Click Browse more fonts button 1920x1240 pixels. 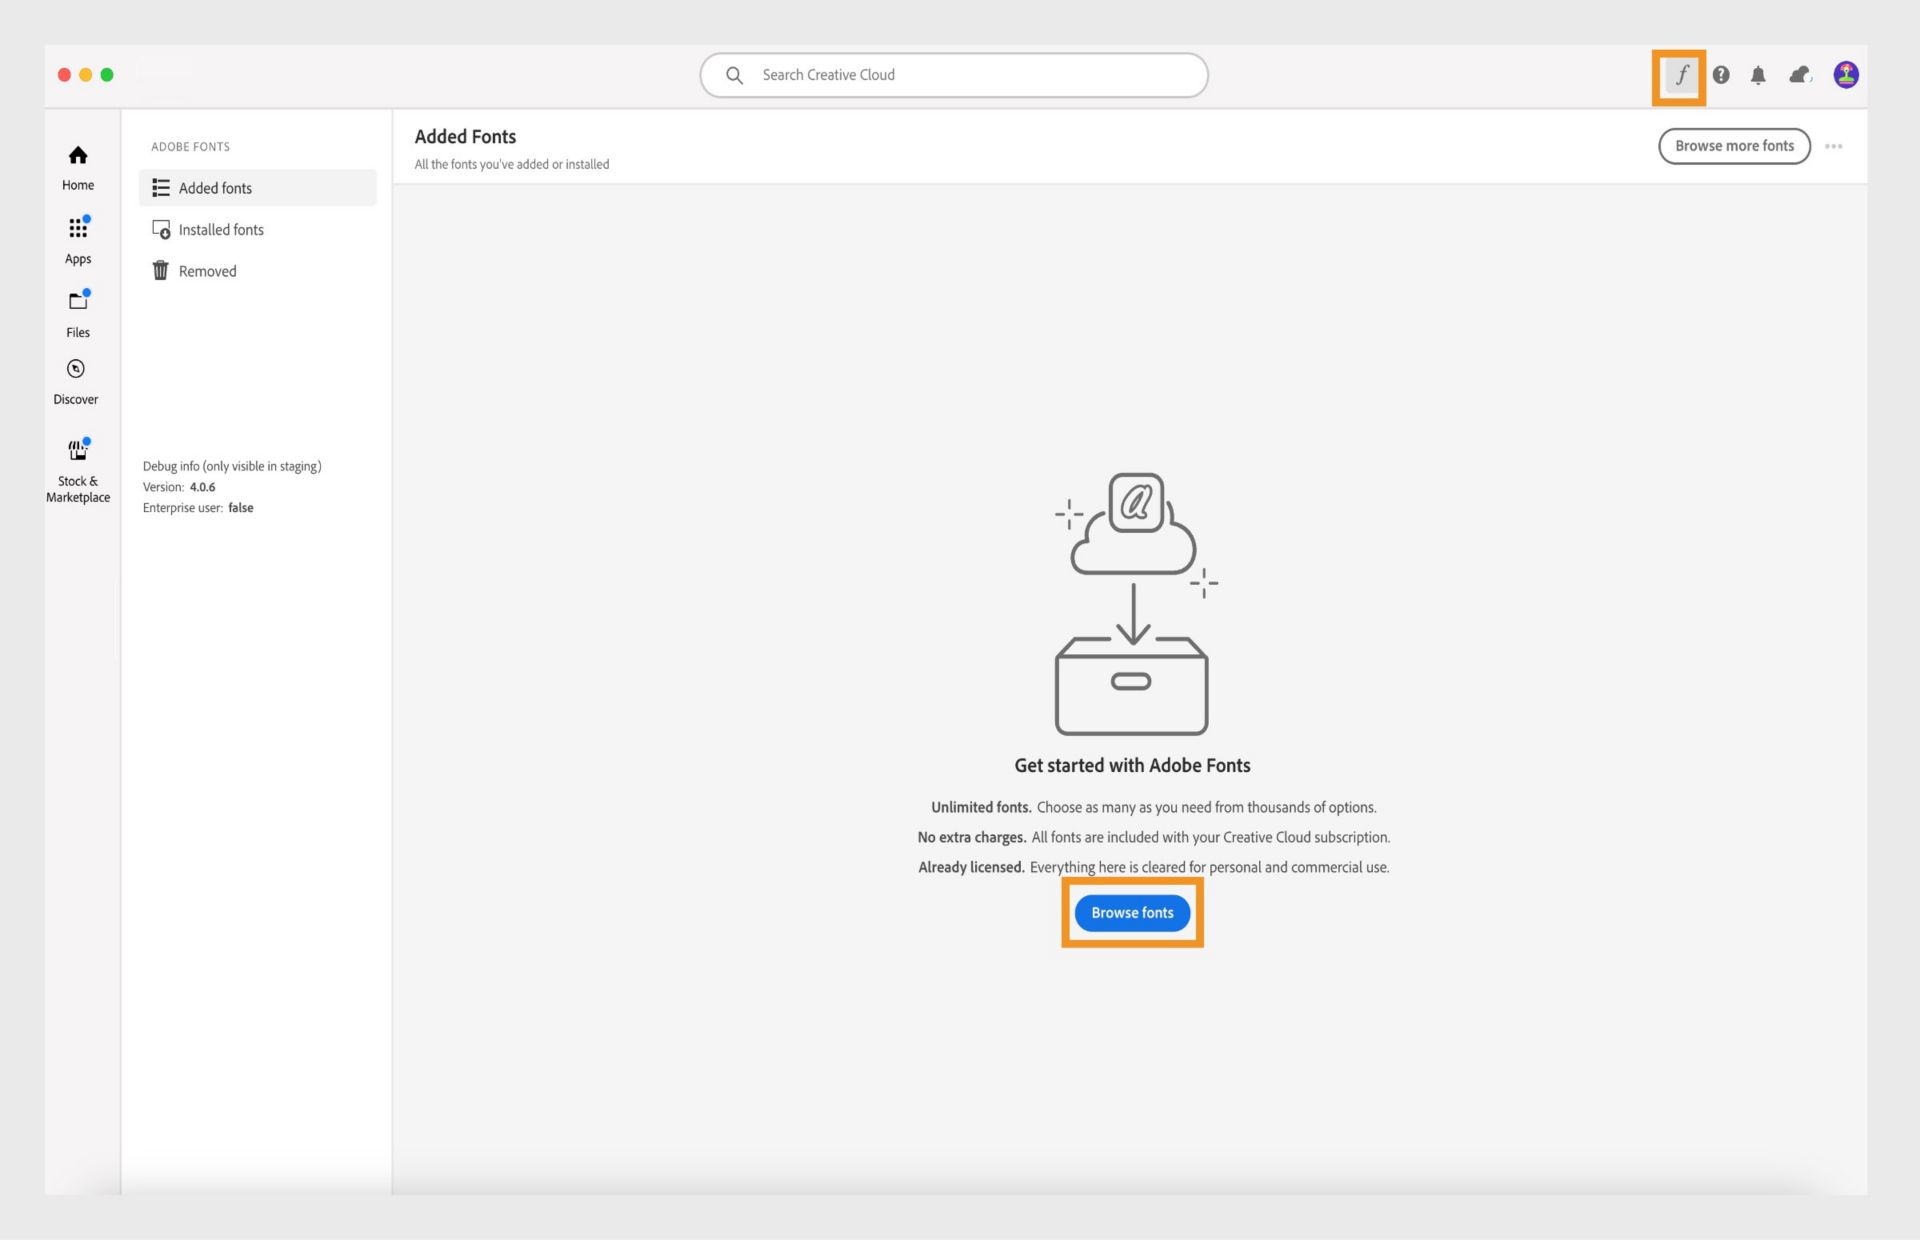1734,146
